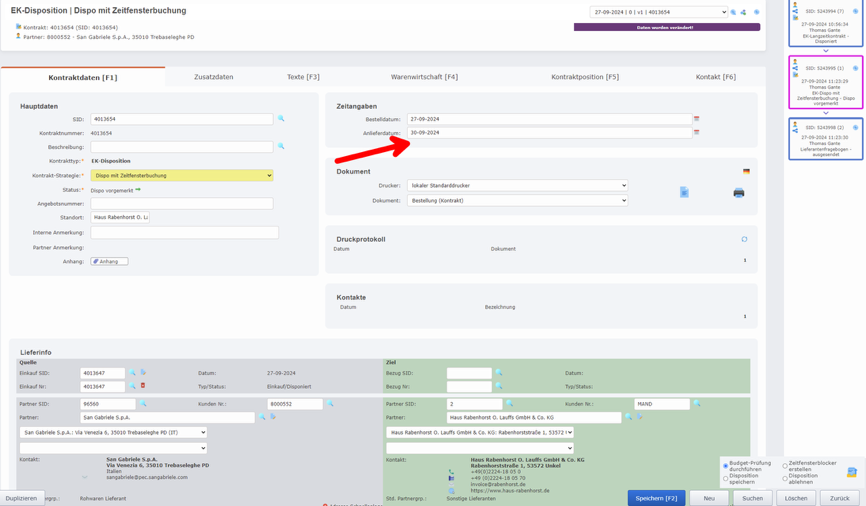Viewport: 866px width, 506px height.
Task: Open calendar picker for Bestelldatum
Action: click(x=697, y=119)
